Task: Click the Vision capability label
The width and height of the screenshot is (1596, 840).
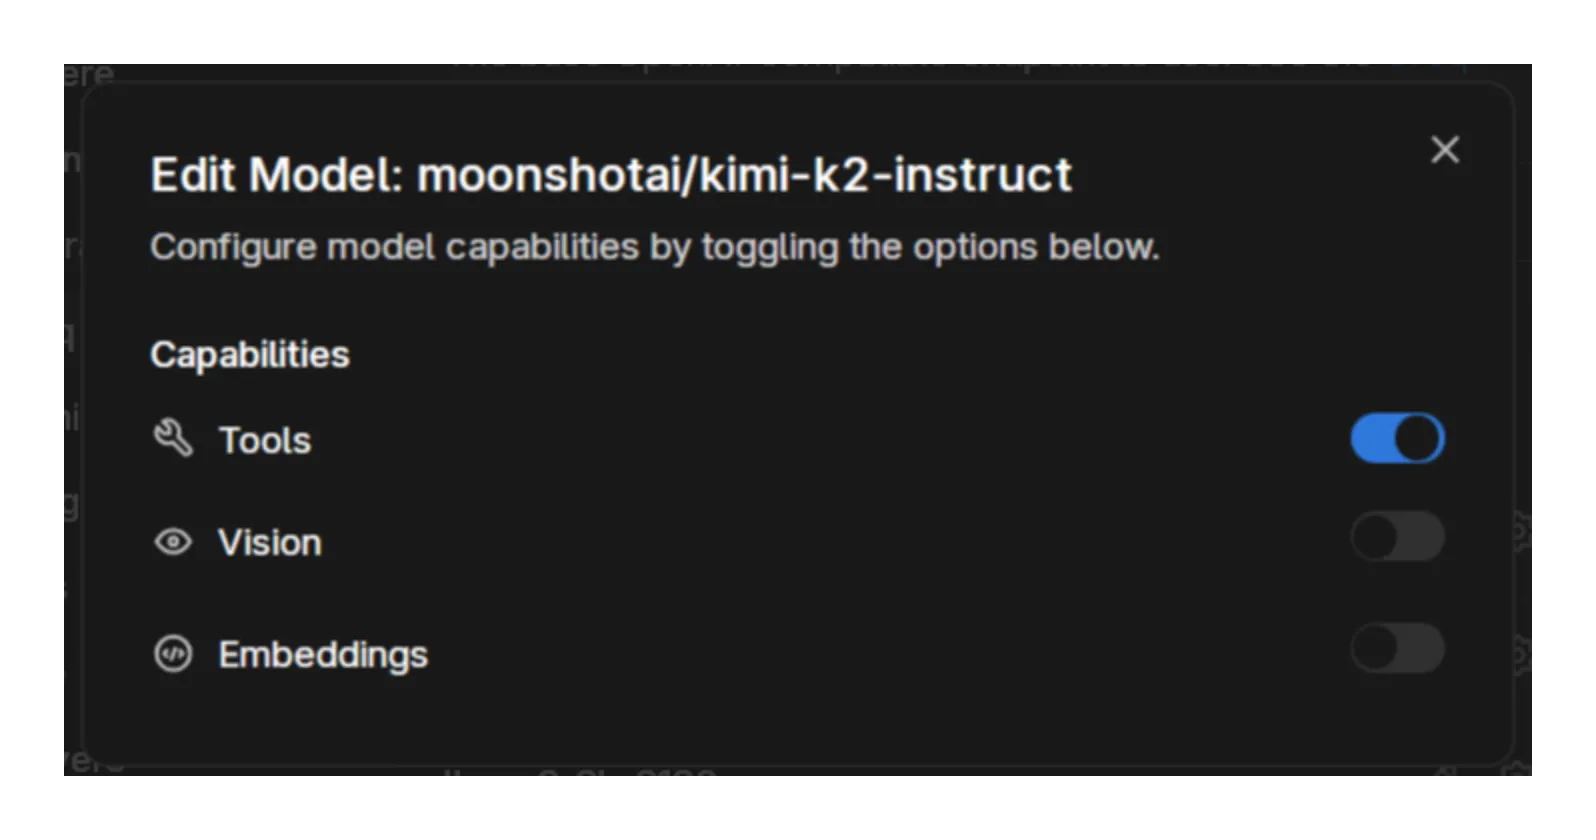Action: click(269, 542)
